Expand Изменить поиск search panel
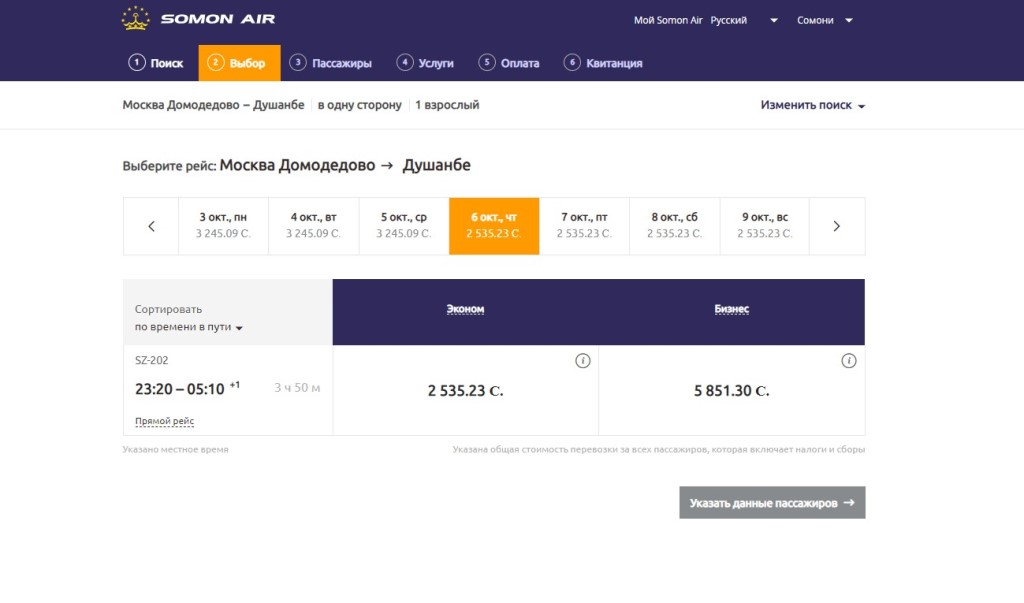The height and width of the screenshot is (603, 1024). [812, 105]
